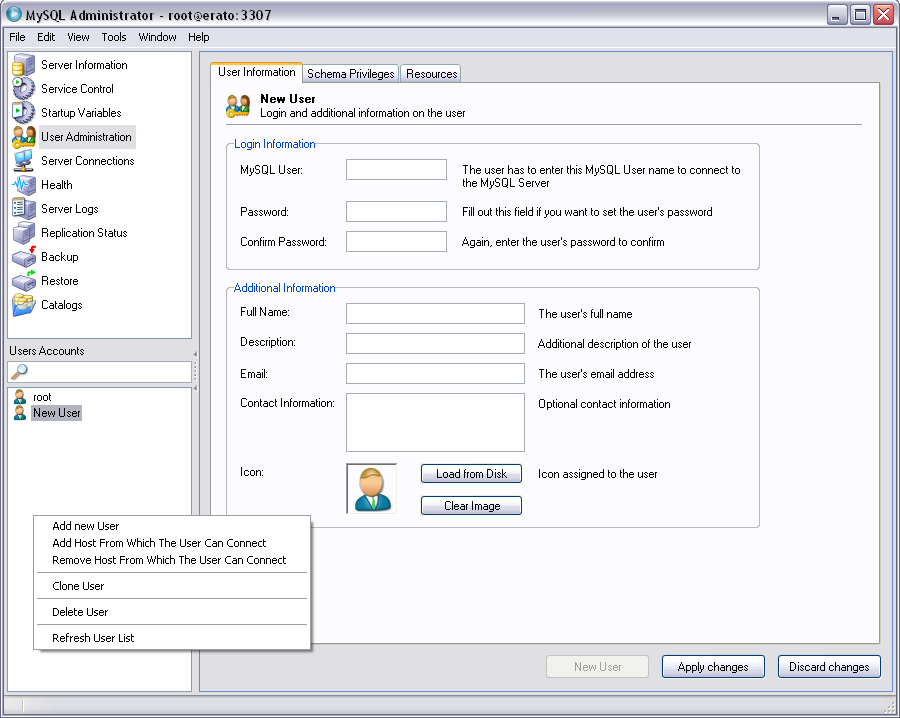The image size is (900, 718).
Task: Click the Full Name input field
Action: coord(435,313)
